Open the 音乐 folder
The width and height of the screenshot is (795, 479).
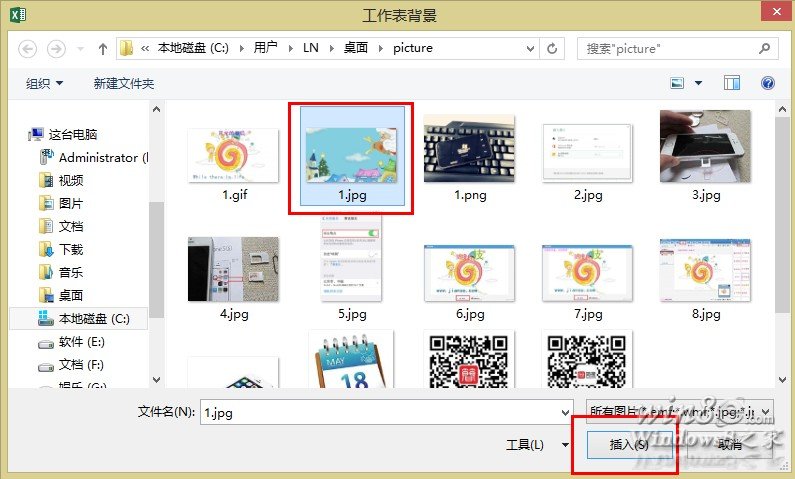(x=61, y=272)
